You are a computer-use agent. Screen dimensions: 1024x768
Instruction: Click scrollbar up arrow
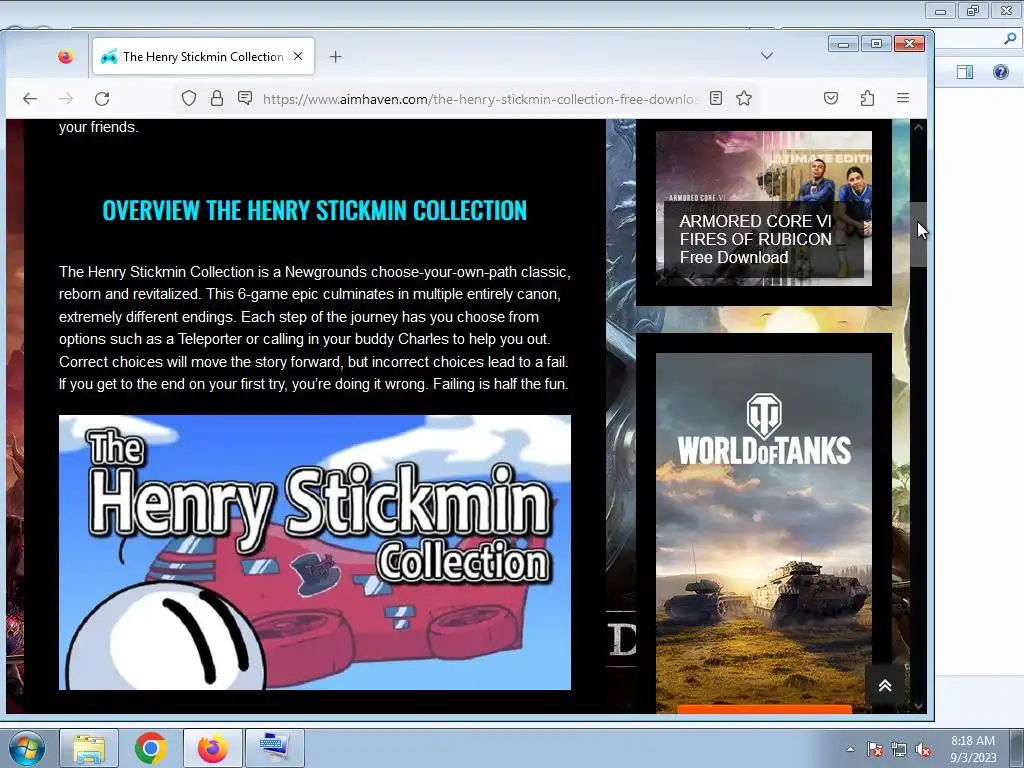click(918, 127)
